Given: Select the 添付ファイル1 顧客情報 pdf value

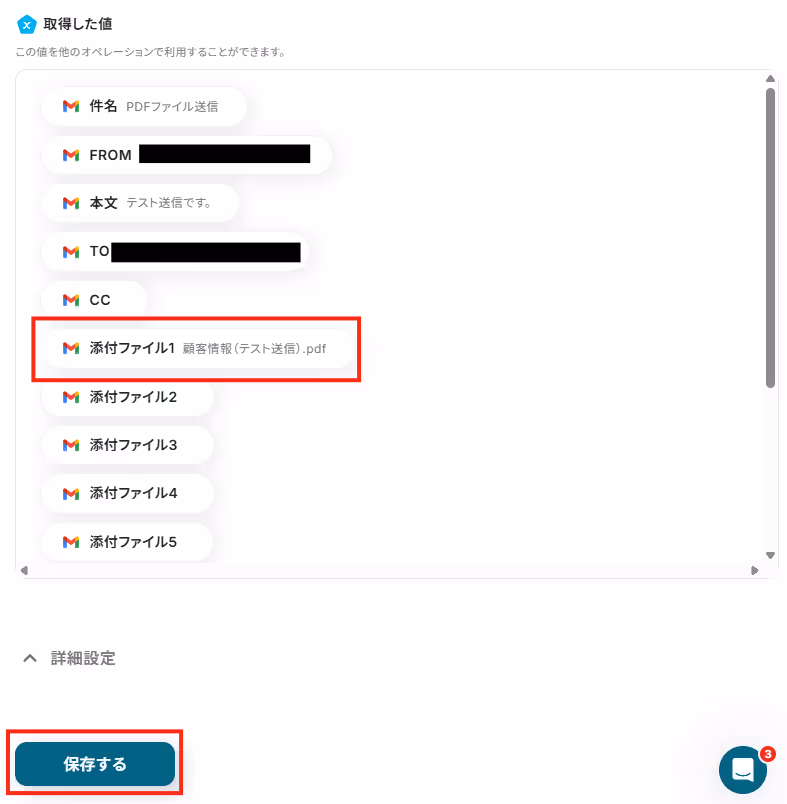Looking at the screenshot, I should click(198, 348).
